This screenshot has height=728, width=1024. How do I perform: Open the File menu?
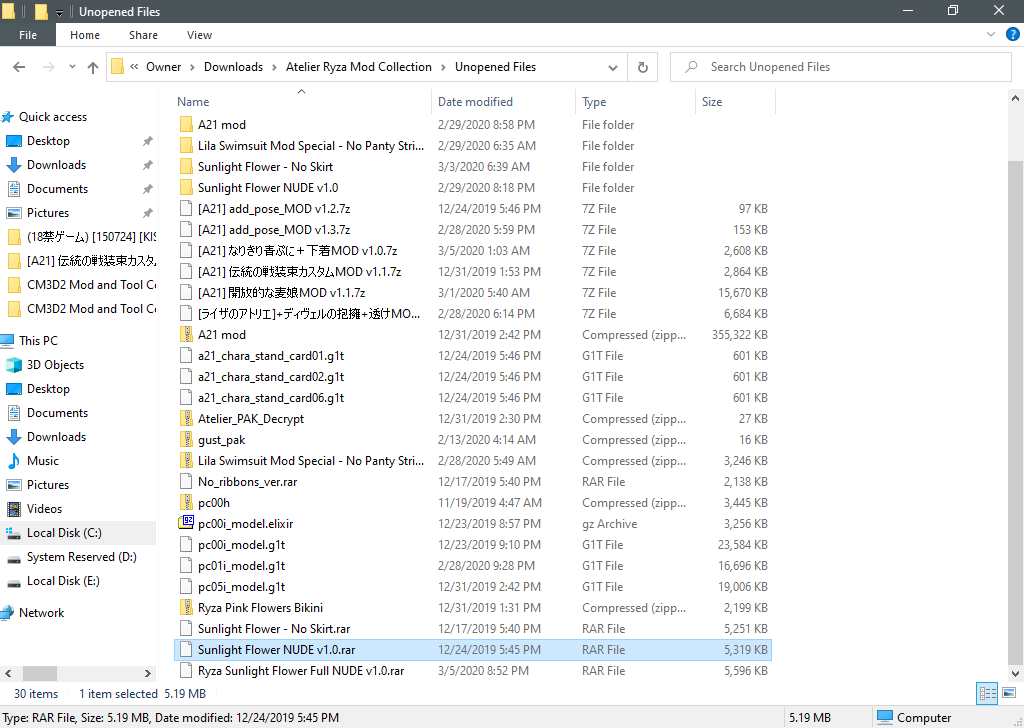(28, 35)
